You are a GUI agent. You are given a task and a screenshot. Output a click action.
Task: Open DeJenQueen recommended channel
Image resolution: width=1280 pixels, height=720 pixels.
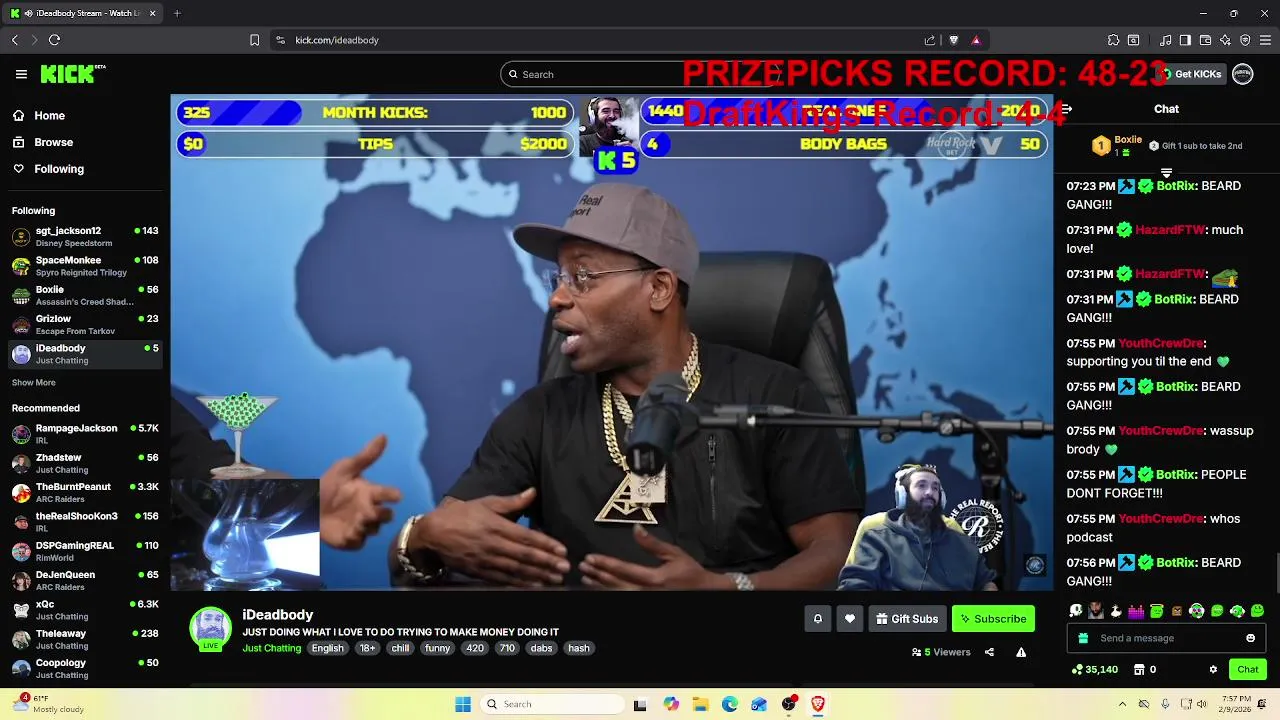(85, 581)
